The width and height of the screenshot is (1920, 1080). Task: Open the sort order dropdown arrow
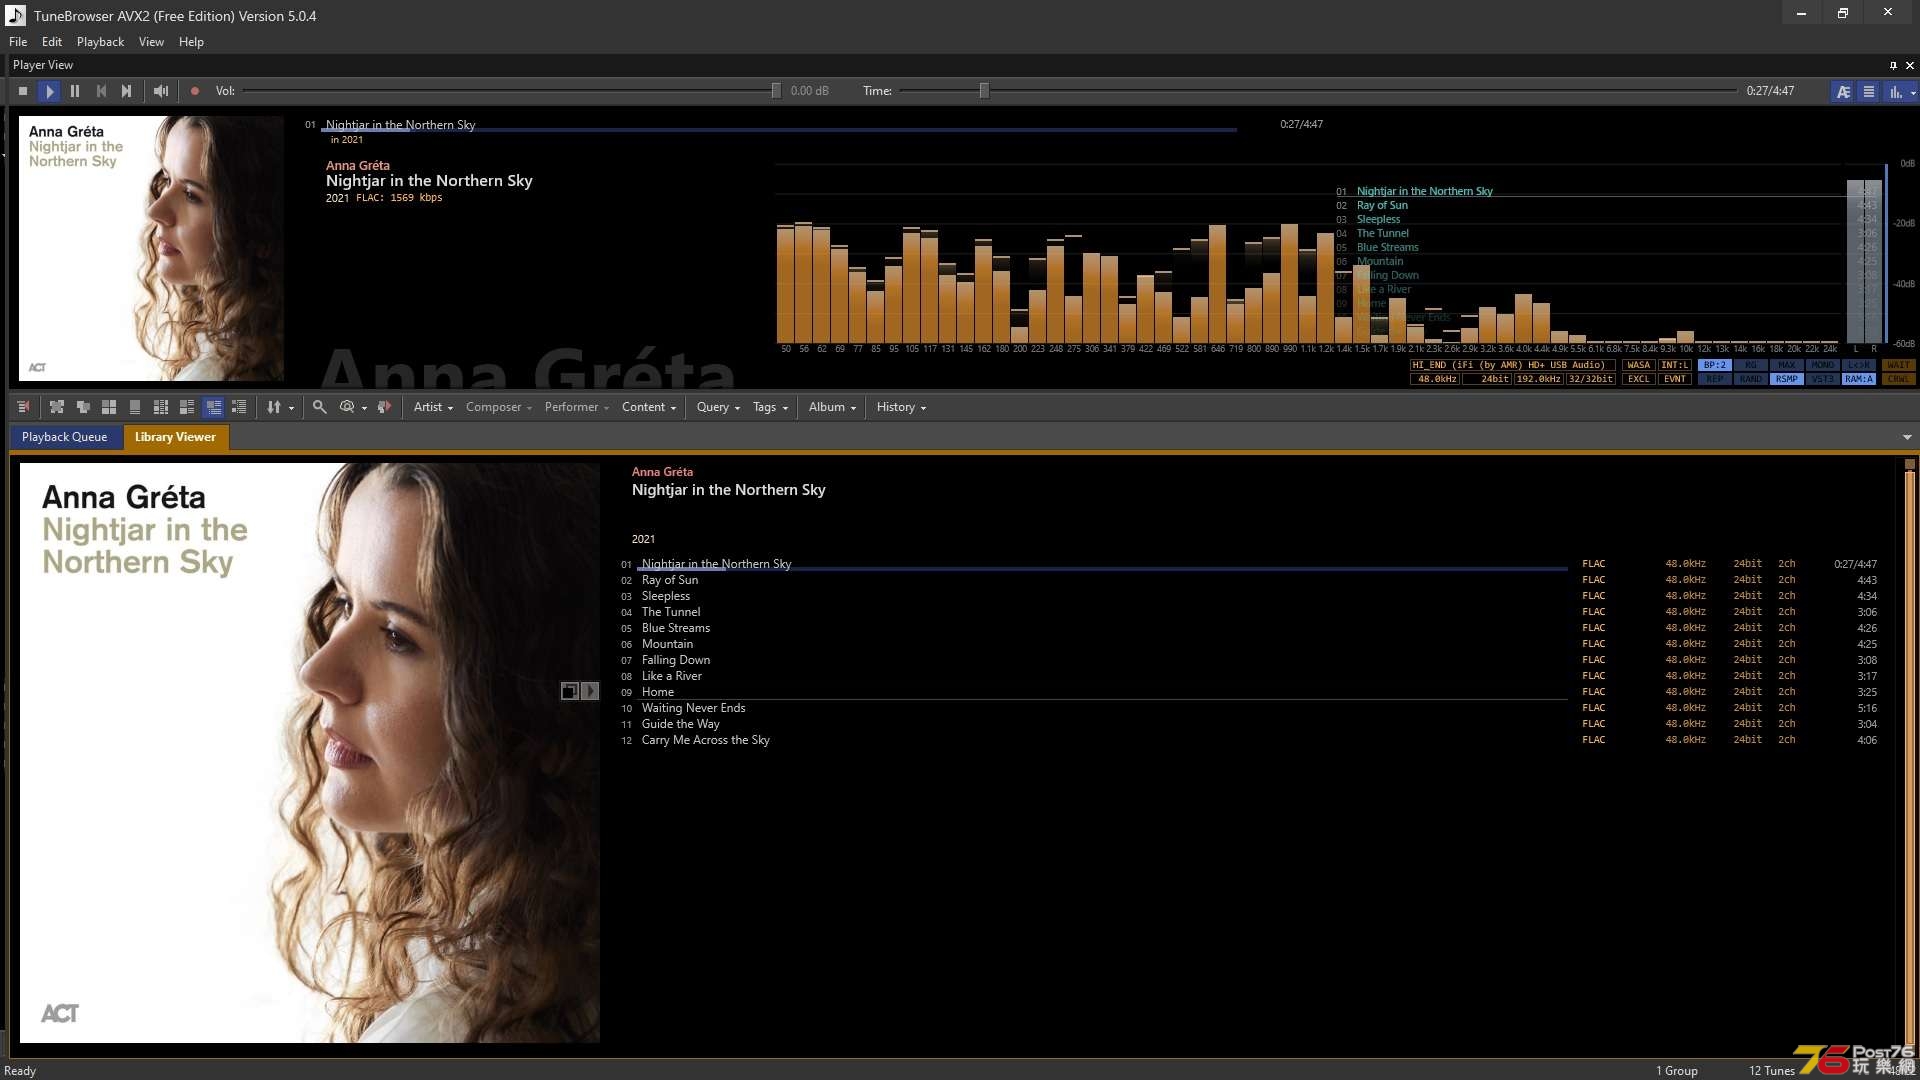click(292, 408)
